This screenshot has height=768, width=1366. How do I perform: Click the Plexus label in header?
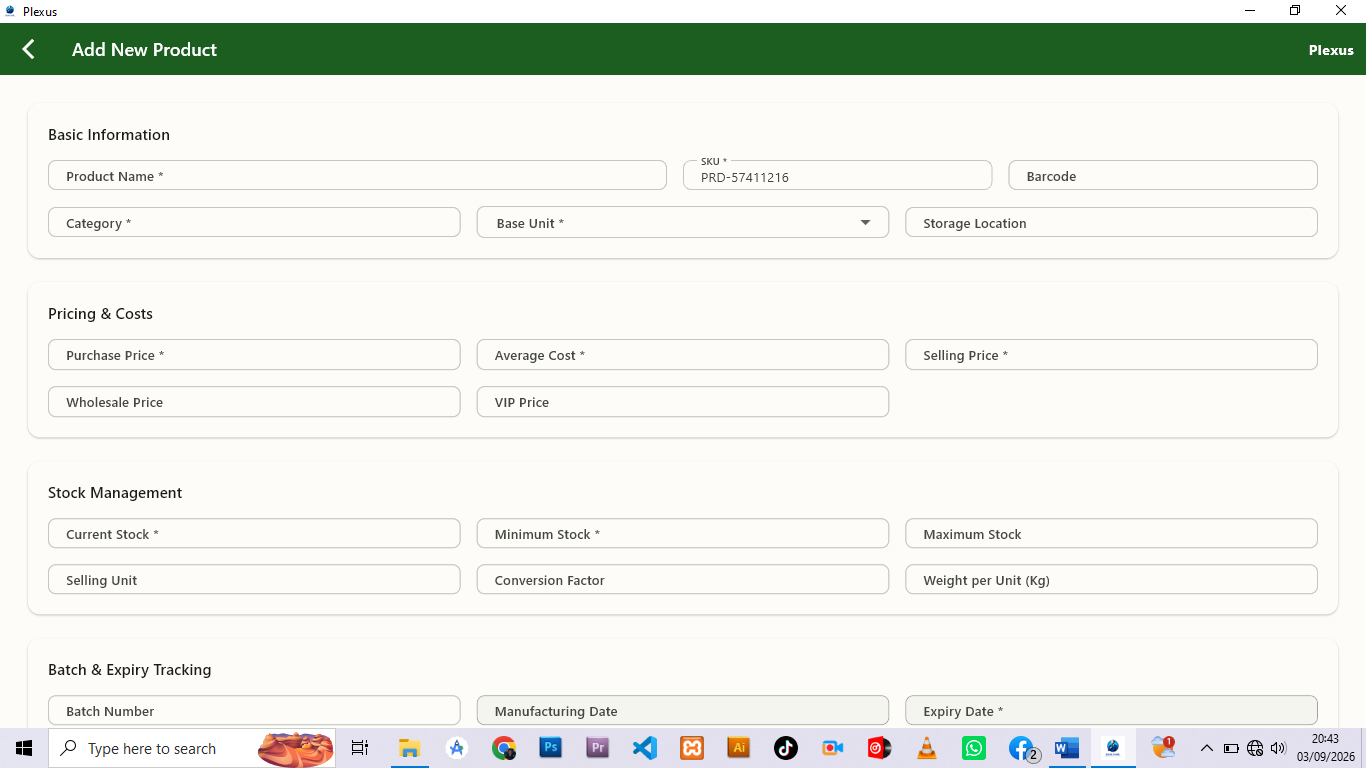(x=1331, y=50)
